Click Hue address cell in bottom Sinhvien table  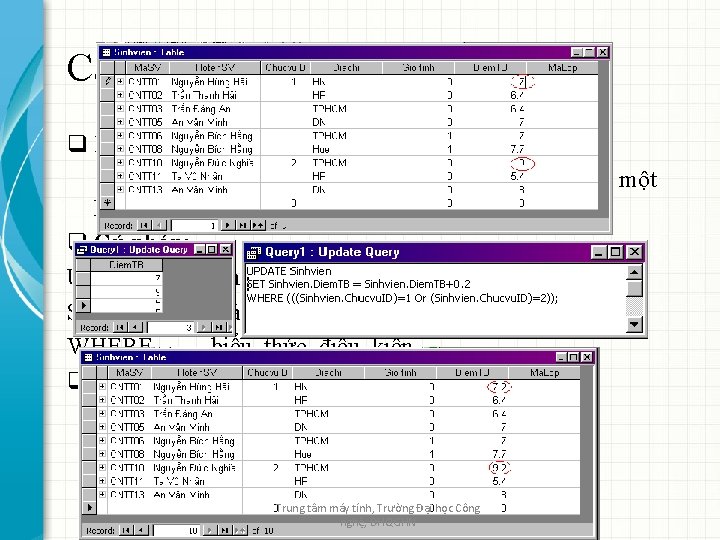click(303, 454)
